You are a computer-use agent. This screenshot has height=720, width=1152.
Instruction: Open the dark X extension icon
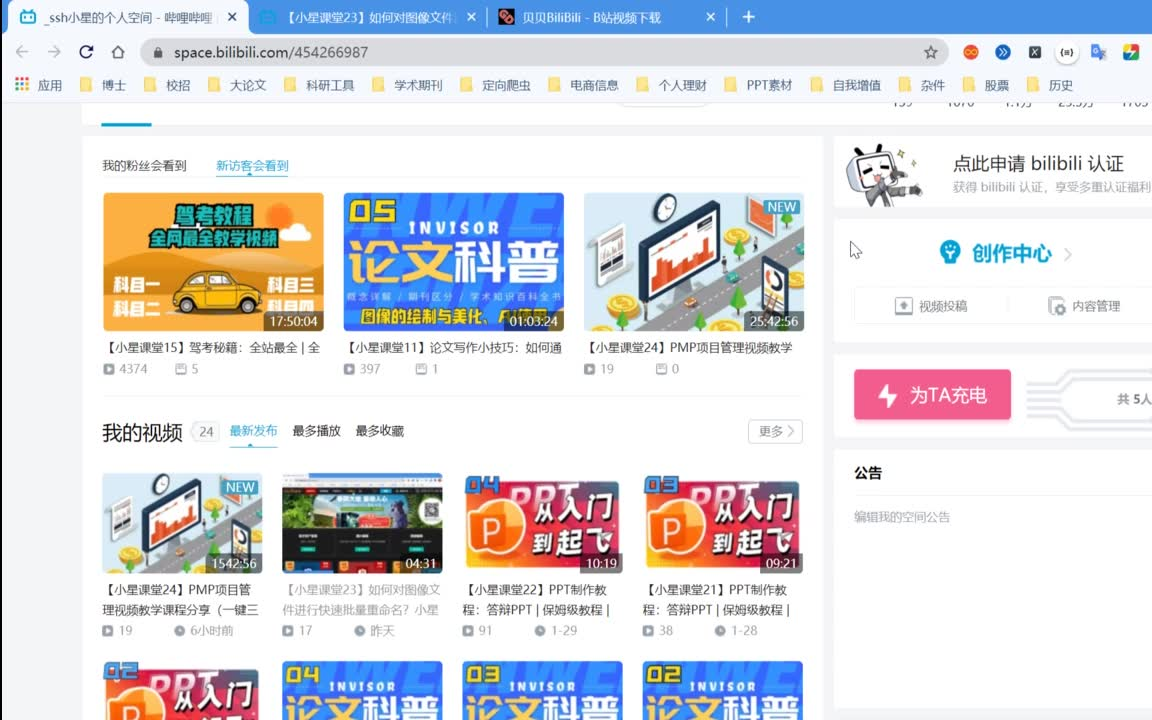click(x=1035, y=51)
